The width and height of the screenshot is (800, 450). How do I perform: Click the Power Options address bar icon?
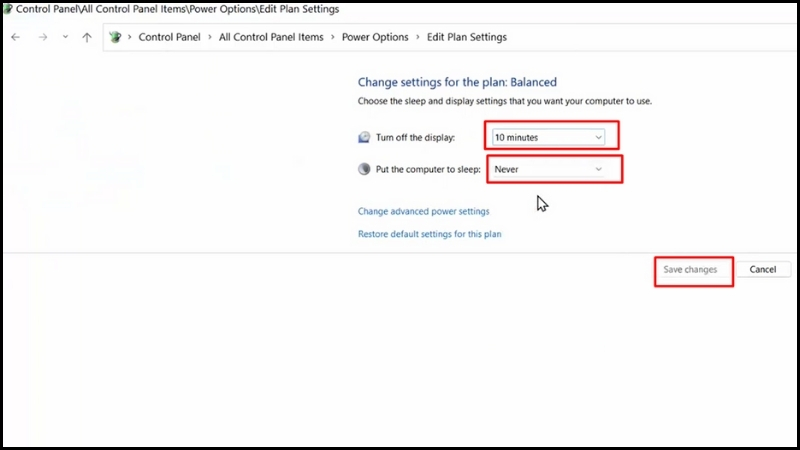[x=115, y=37]
